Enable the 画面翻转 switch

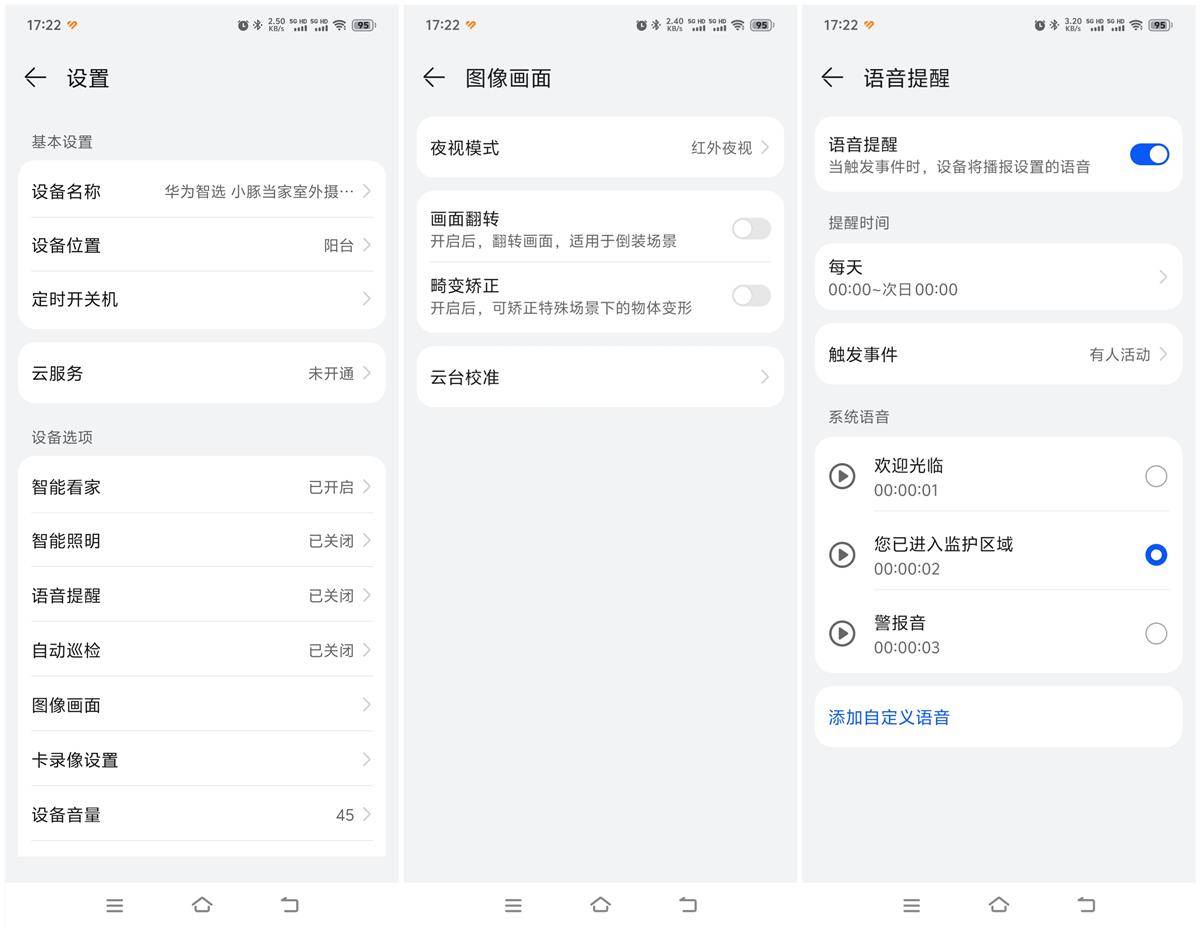click(x=751, y=229)
